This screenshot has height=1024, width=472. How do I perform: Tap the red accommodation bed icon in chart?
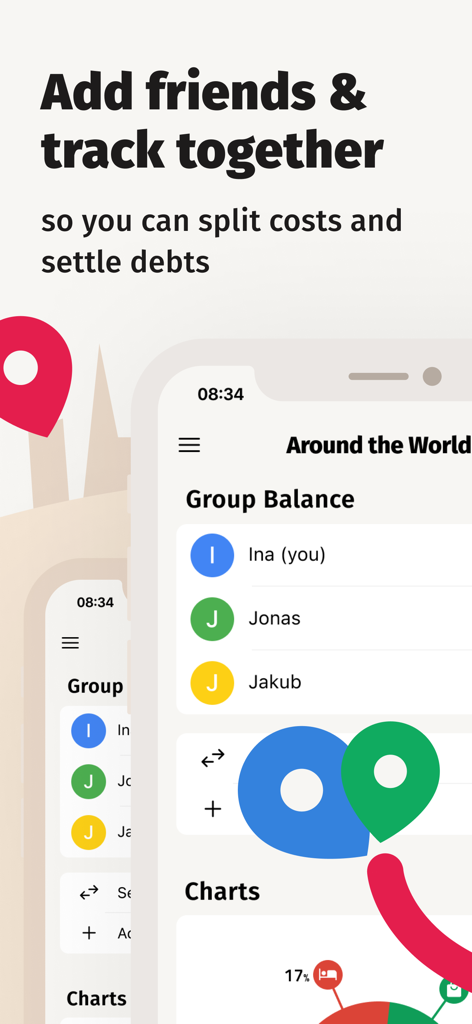click(x=328, y=975)
